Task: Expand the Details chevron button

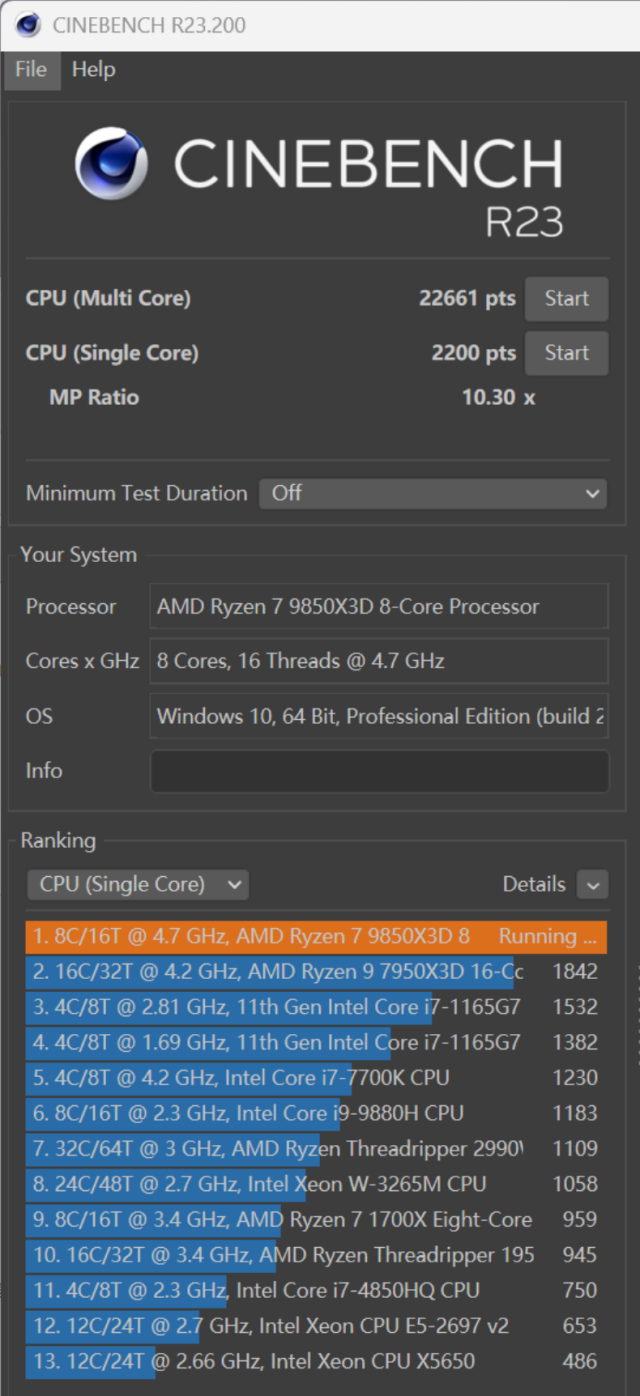Action: pos(593,884)
